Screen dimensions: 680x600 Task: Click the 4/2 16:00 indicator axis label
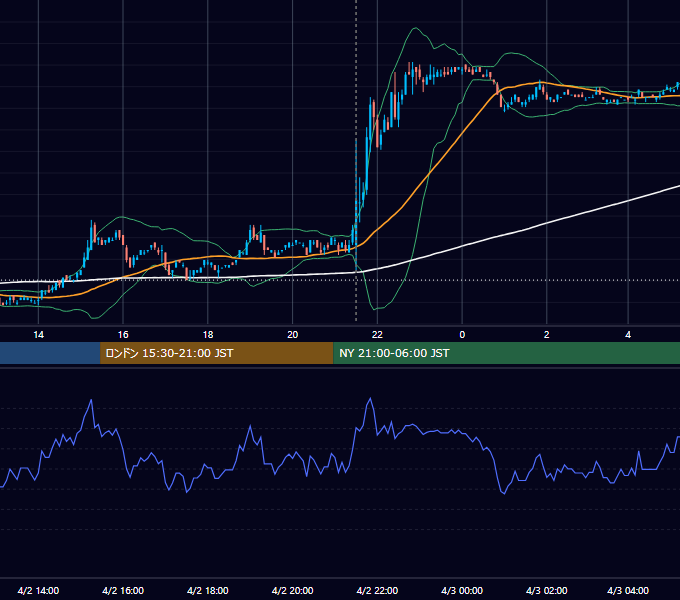click(123, 590)
